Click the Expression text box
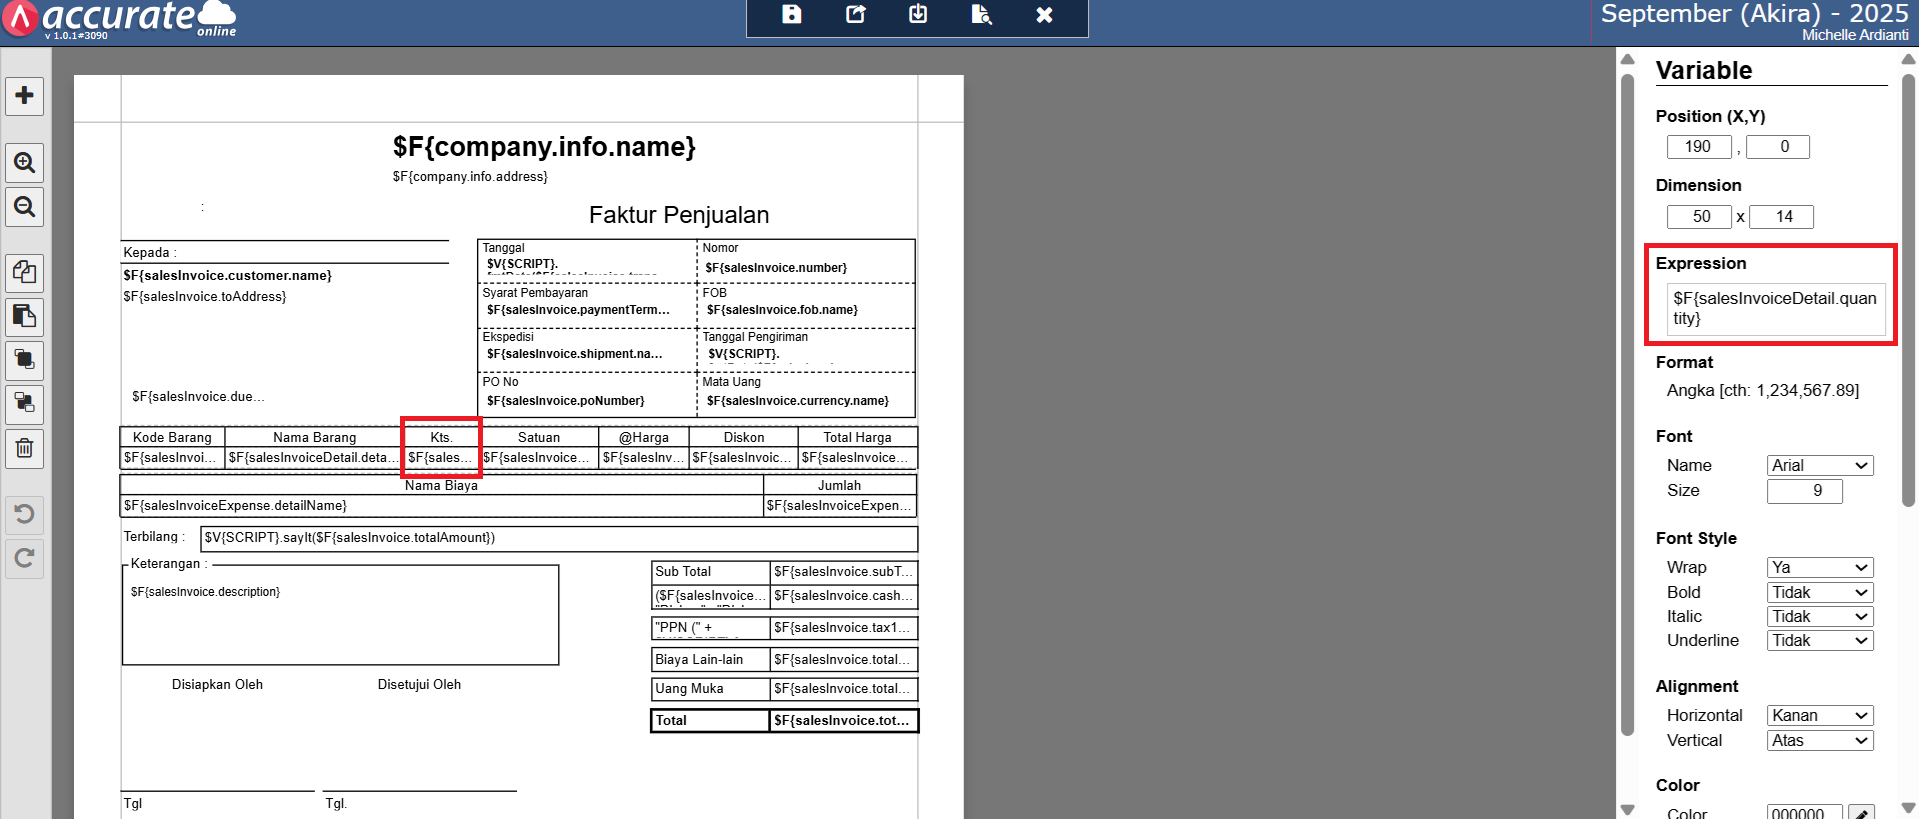Image resolution: width=1919 pixels, height=819 pixels. 1774,308
